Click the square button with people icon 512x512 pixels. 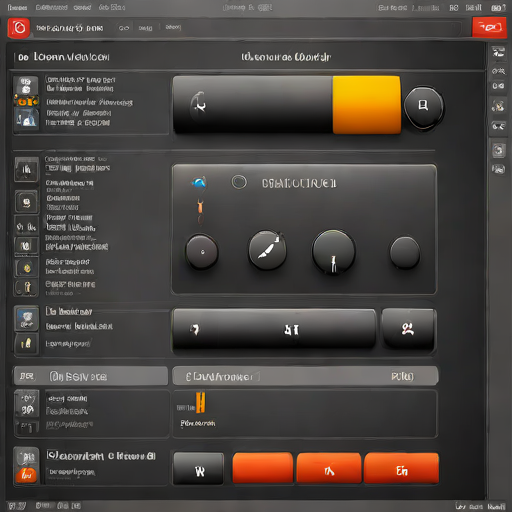[x=408, y=329]
